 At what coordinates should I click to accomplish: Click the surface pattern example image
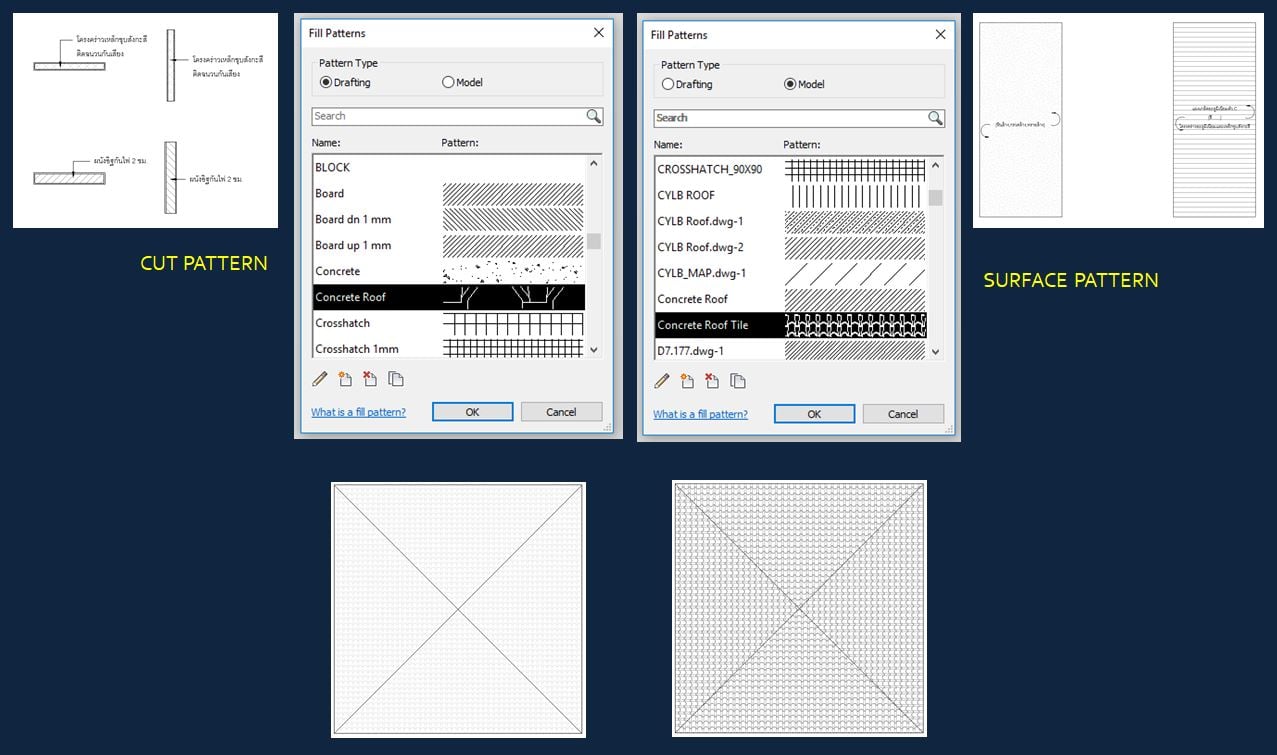1118,120
